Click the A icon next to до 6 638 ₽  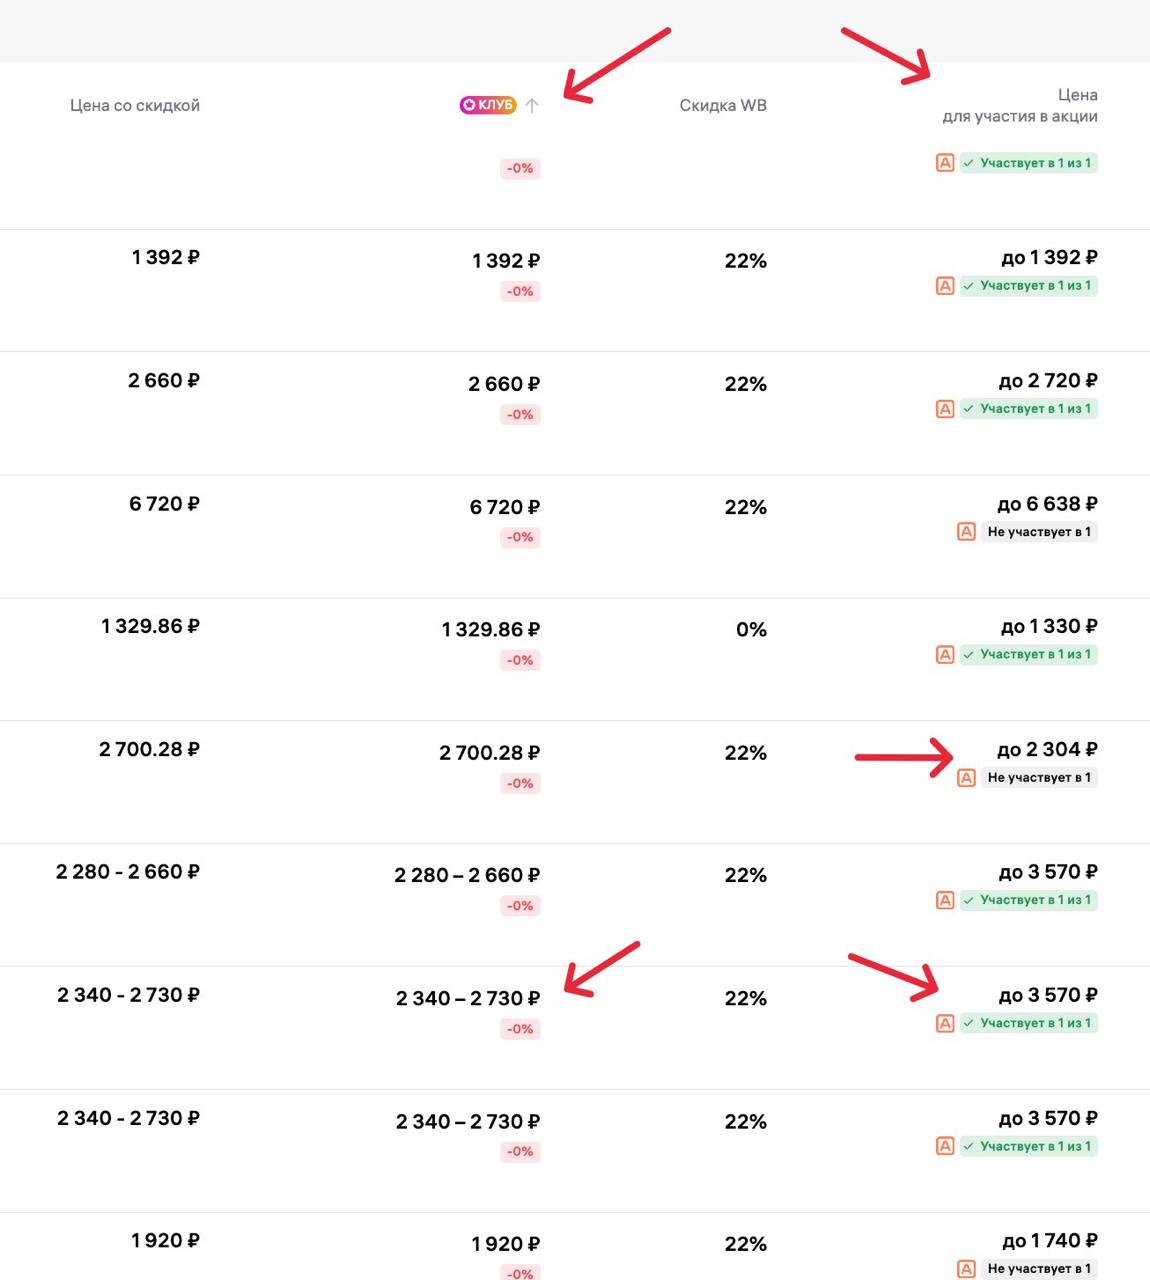[x=966, y=532]
